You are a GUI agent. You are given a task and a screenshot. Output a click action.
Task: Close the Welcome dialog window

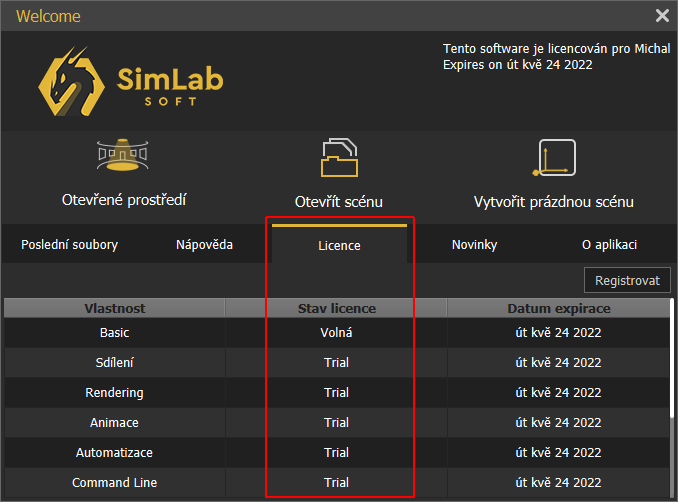(x=661, y=16)
